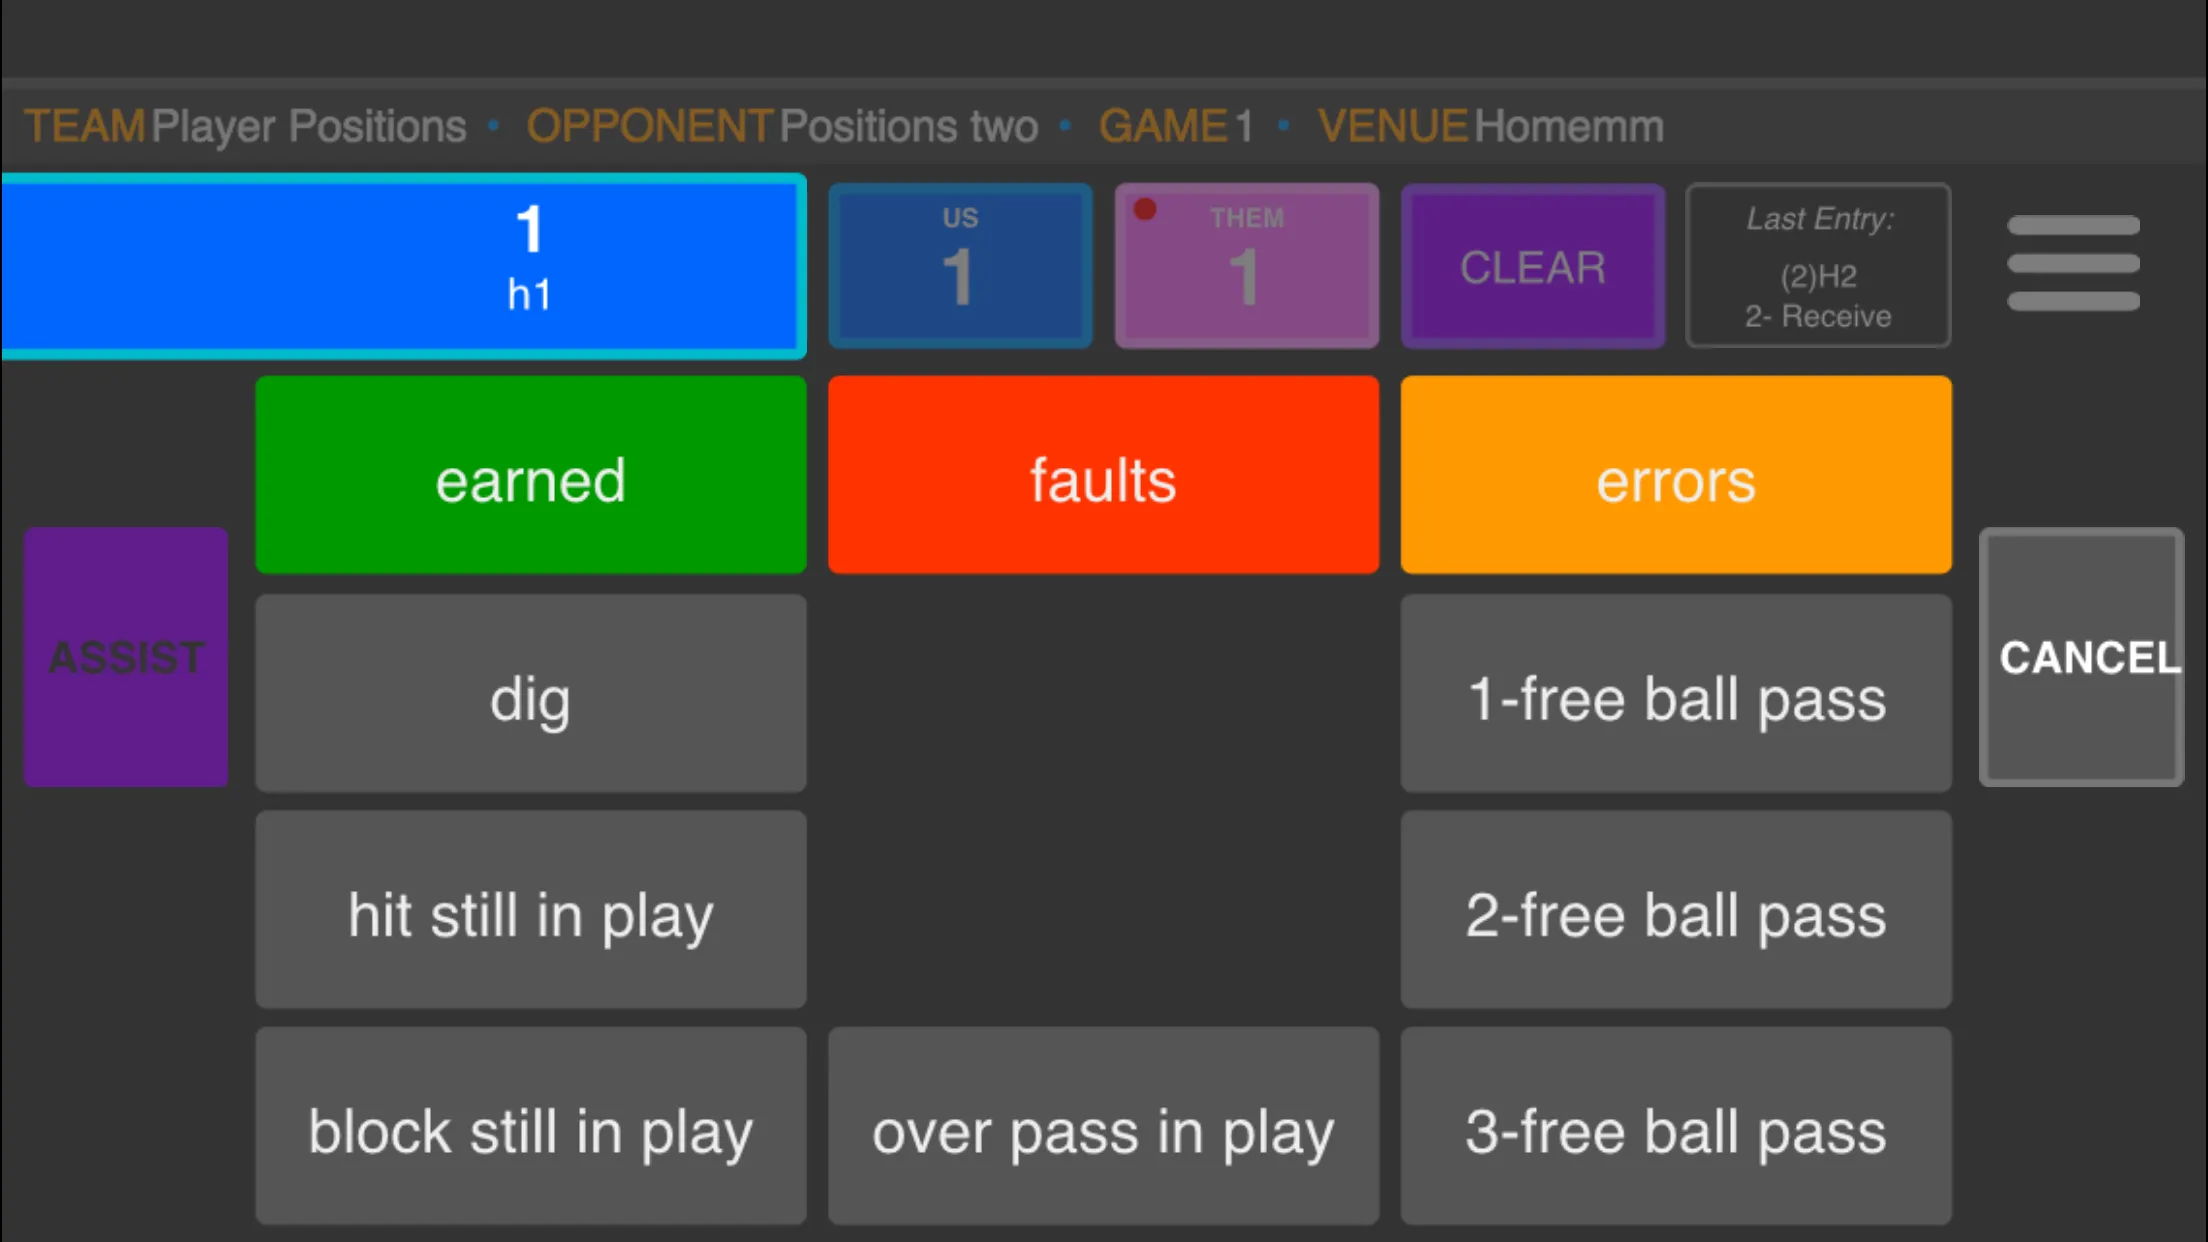Click the over pass in play option
The width and height of the screenshot is (2208, 1242).
[1104, 1130]
